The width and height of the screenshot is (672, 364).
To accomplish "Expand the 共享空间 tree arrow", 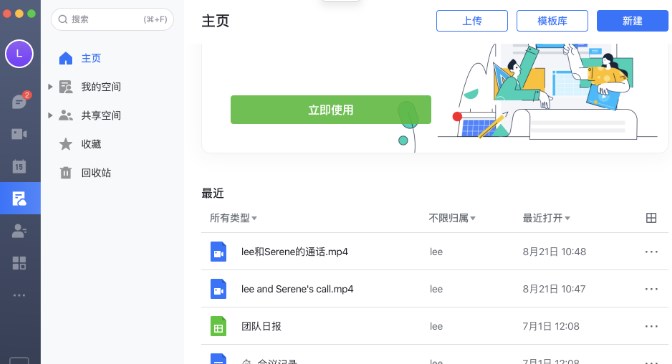I will 50,115.
